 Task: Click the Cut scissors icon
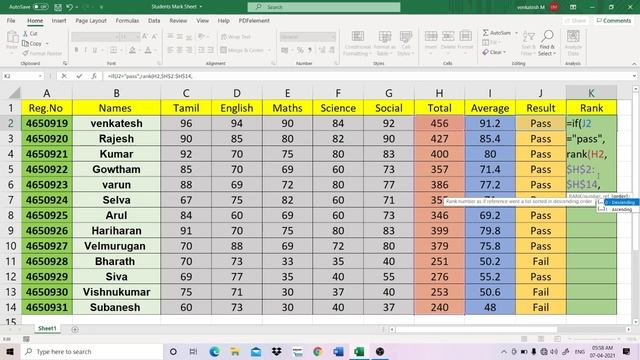(x=25, y=33)
